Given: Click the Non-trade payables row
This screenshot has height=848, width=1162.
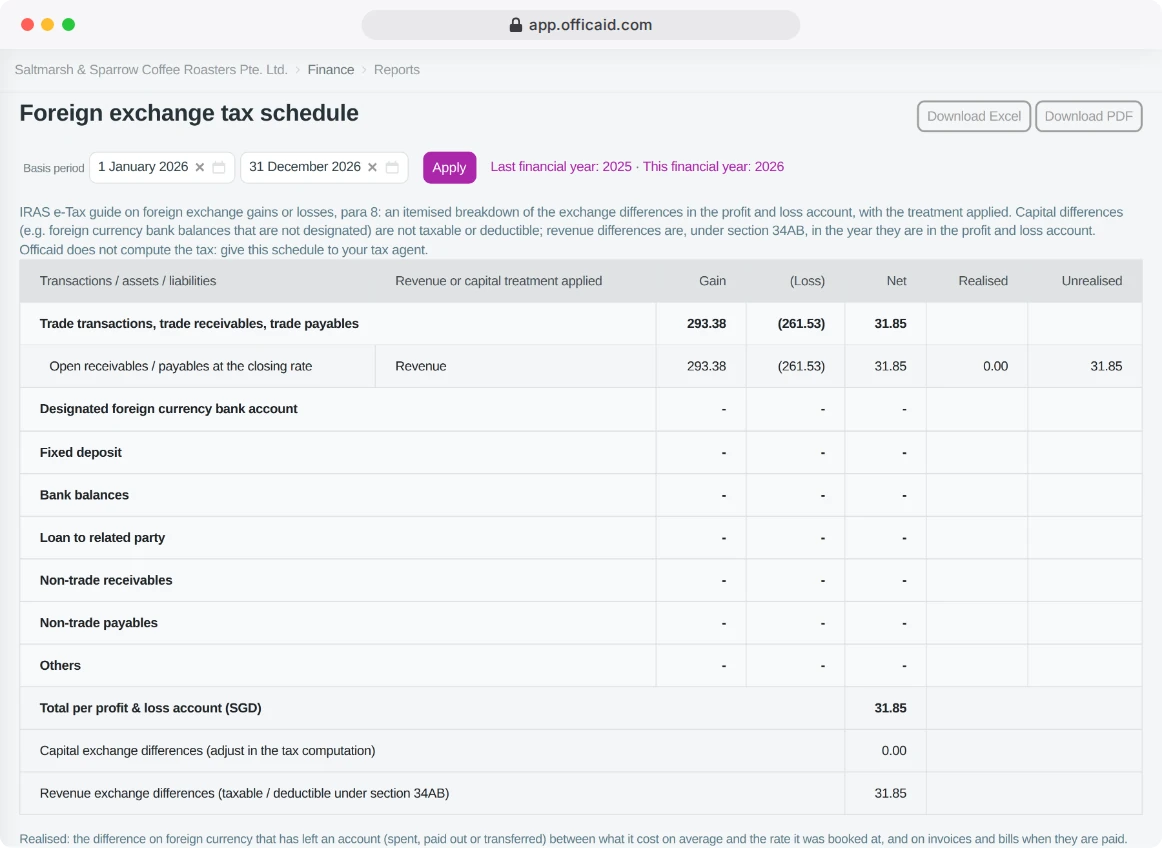Looking at the screenshot, I should (x=581, y=623).
